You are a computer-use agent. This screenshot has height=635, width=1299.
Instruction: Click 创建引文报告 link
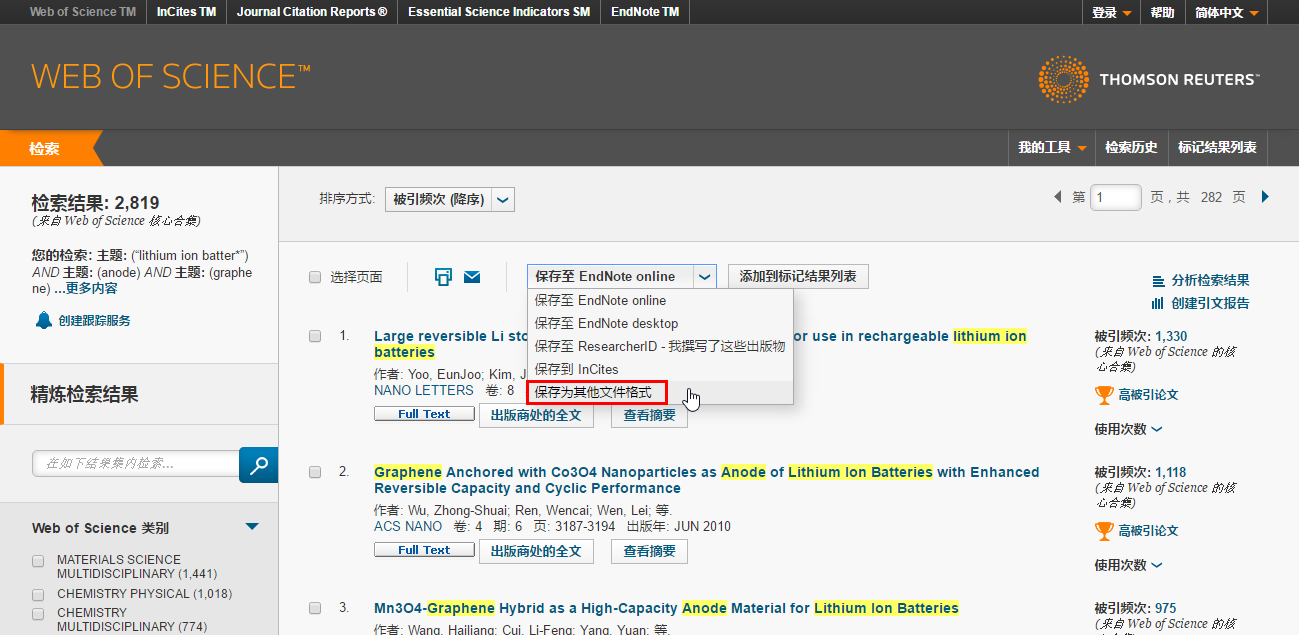coord(1211,303)
